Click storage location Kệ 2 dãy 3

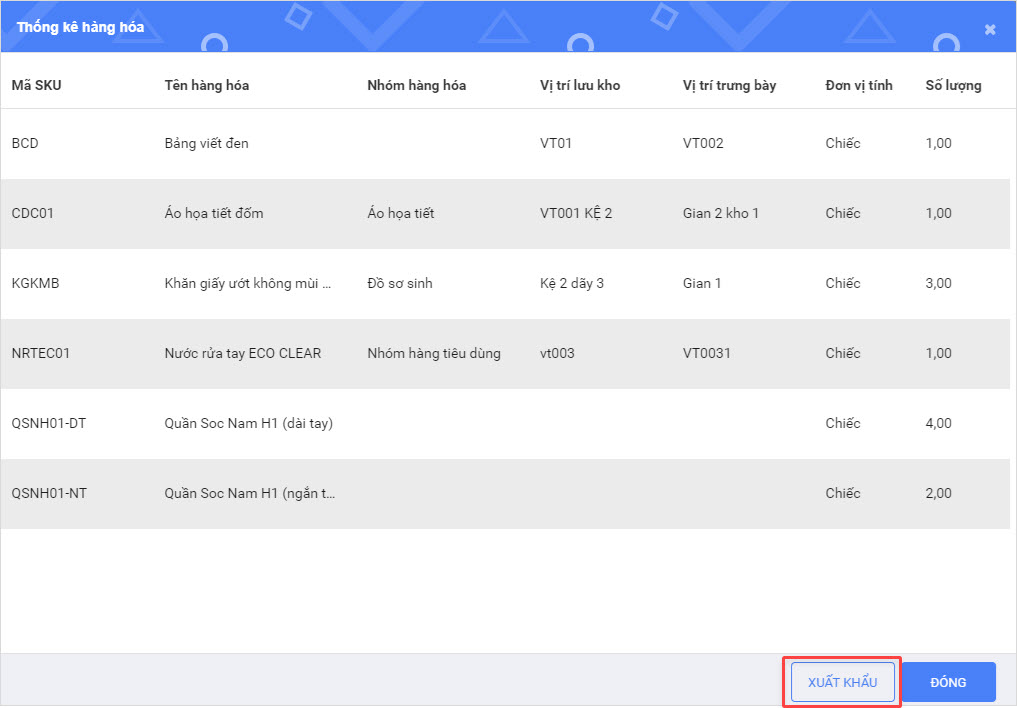(x=571, y=283)
